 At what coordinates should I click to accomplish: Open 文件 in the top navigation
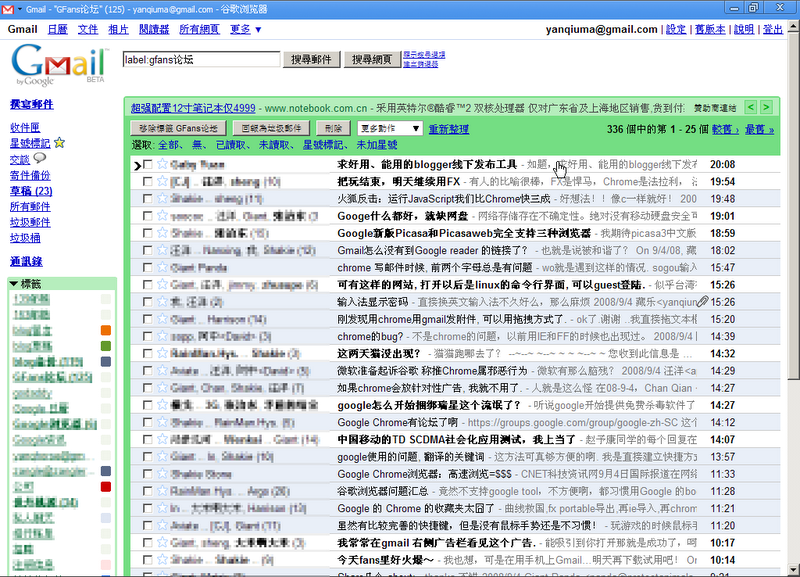(x=88, y=30)
